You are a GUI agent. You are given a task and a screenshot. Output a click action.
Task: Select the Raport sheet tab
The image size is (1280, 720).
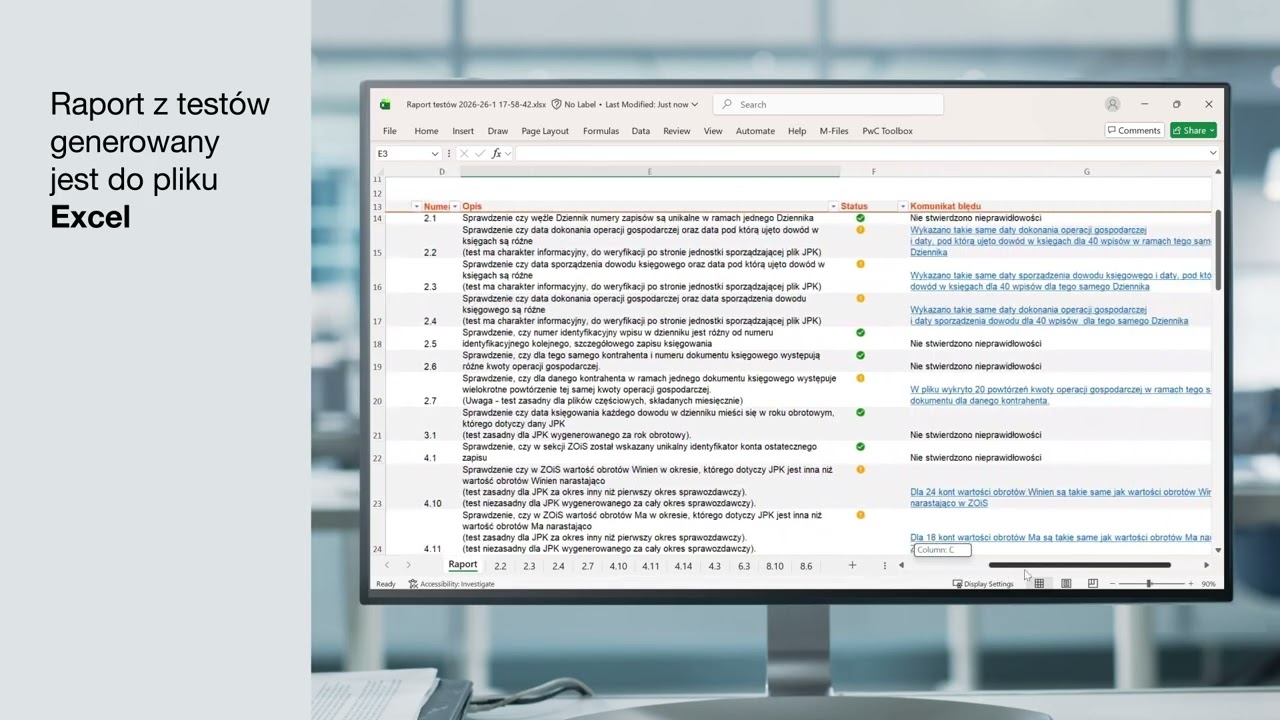point(462,565)
